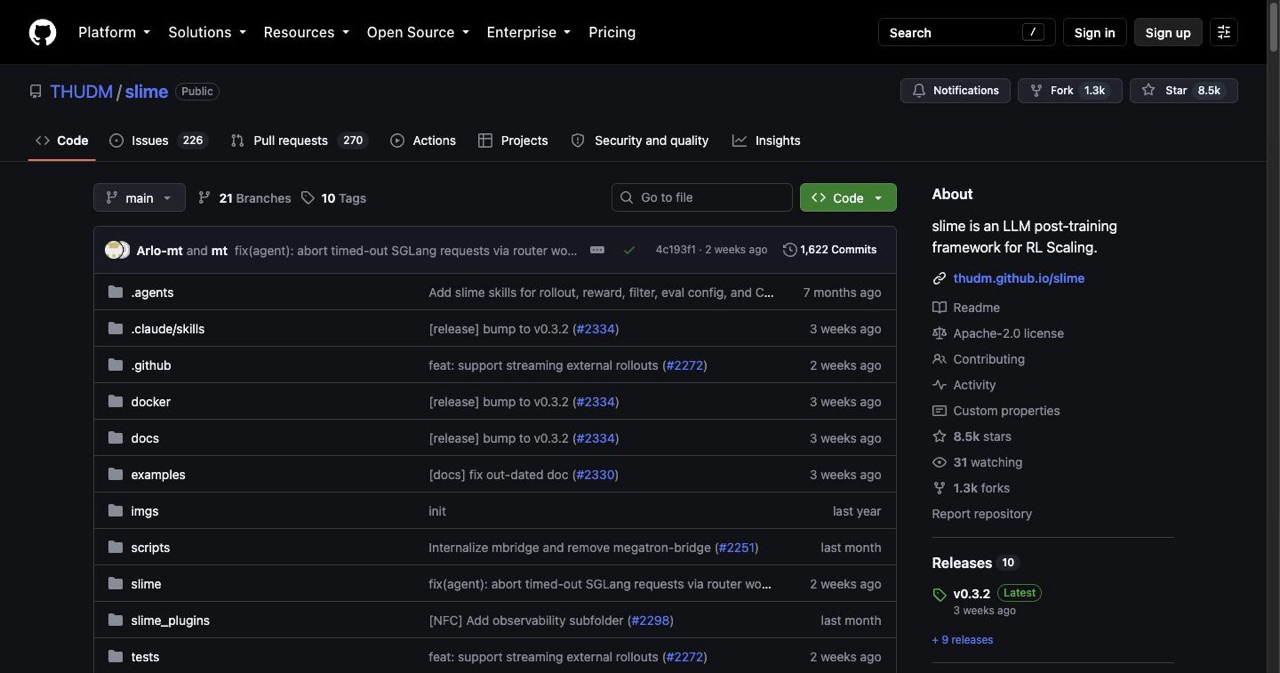Expand the commit message ellipsis icon

(597, 250)
